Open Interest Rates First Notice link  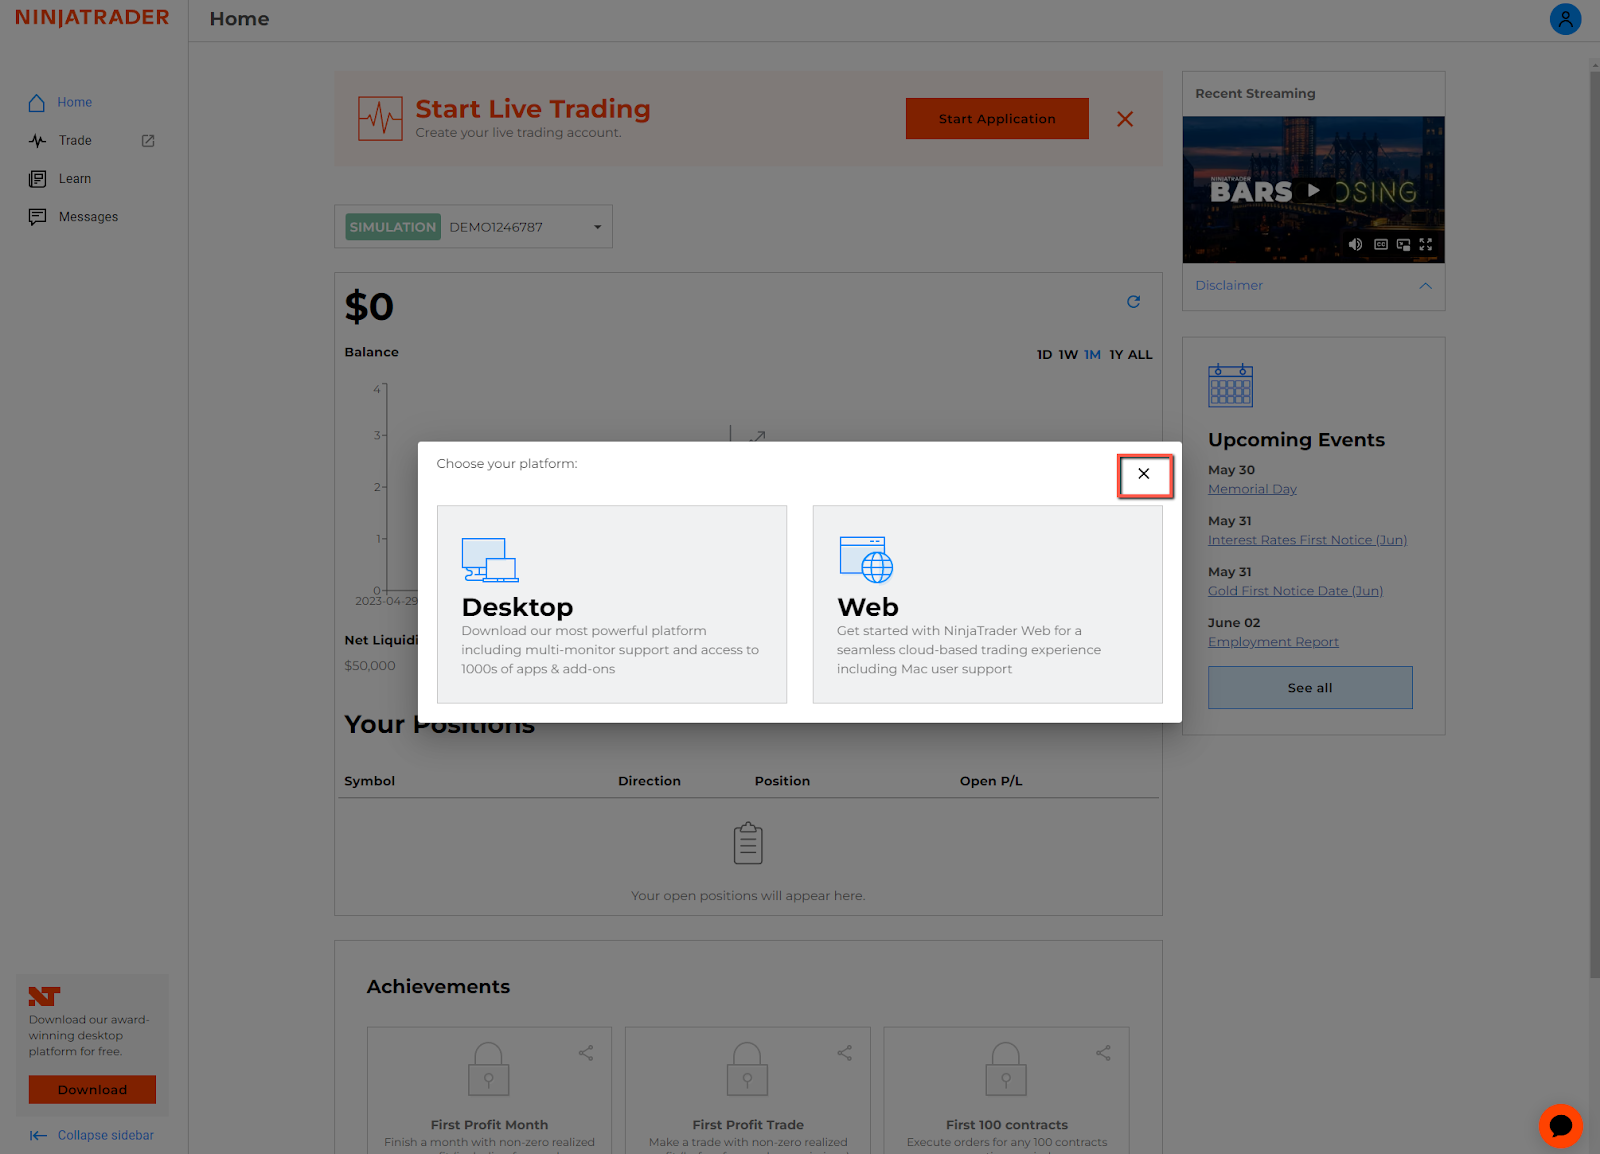(1307, 540)
